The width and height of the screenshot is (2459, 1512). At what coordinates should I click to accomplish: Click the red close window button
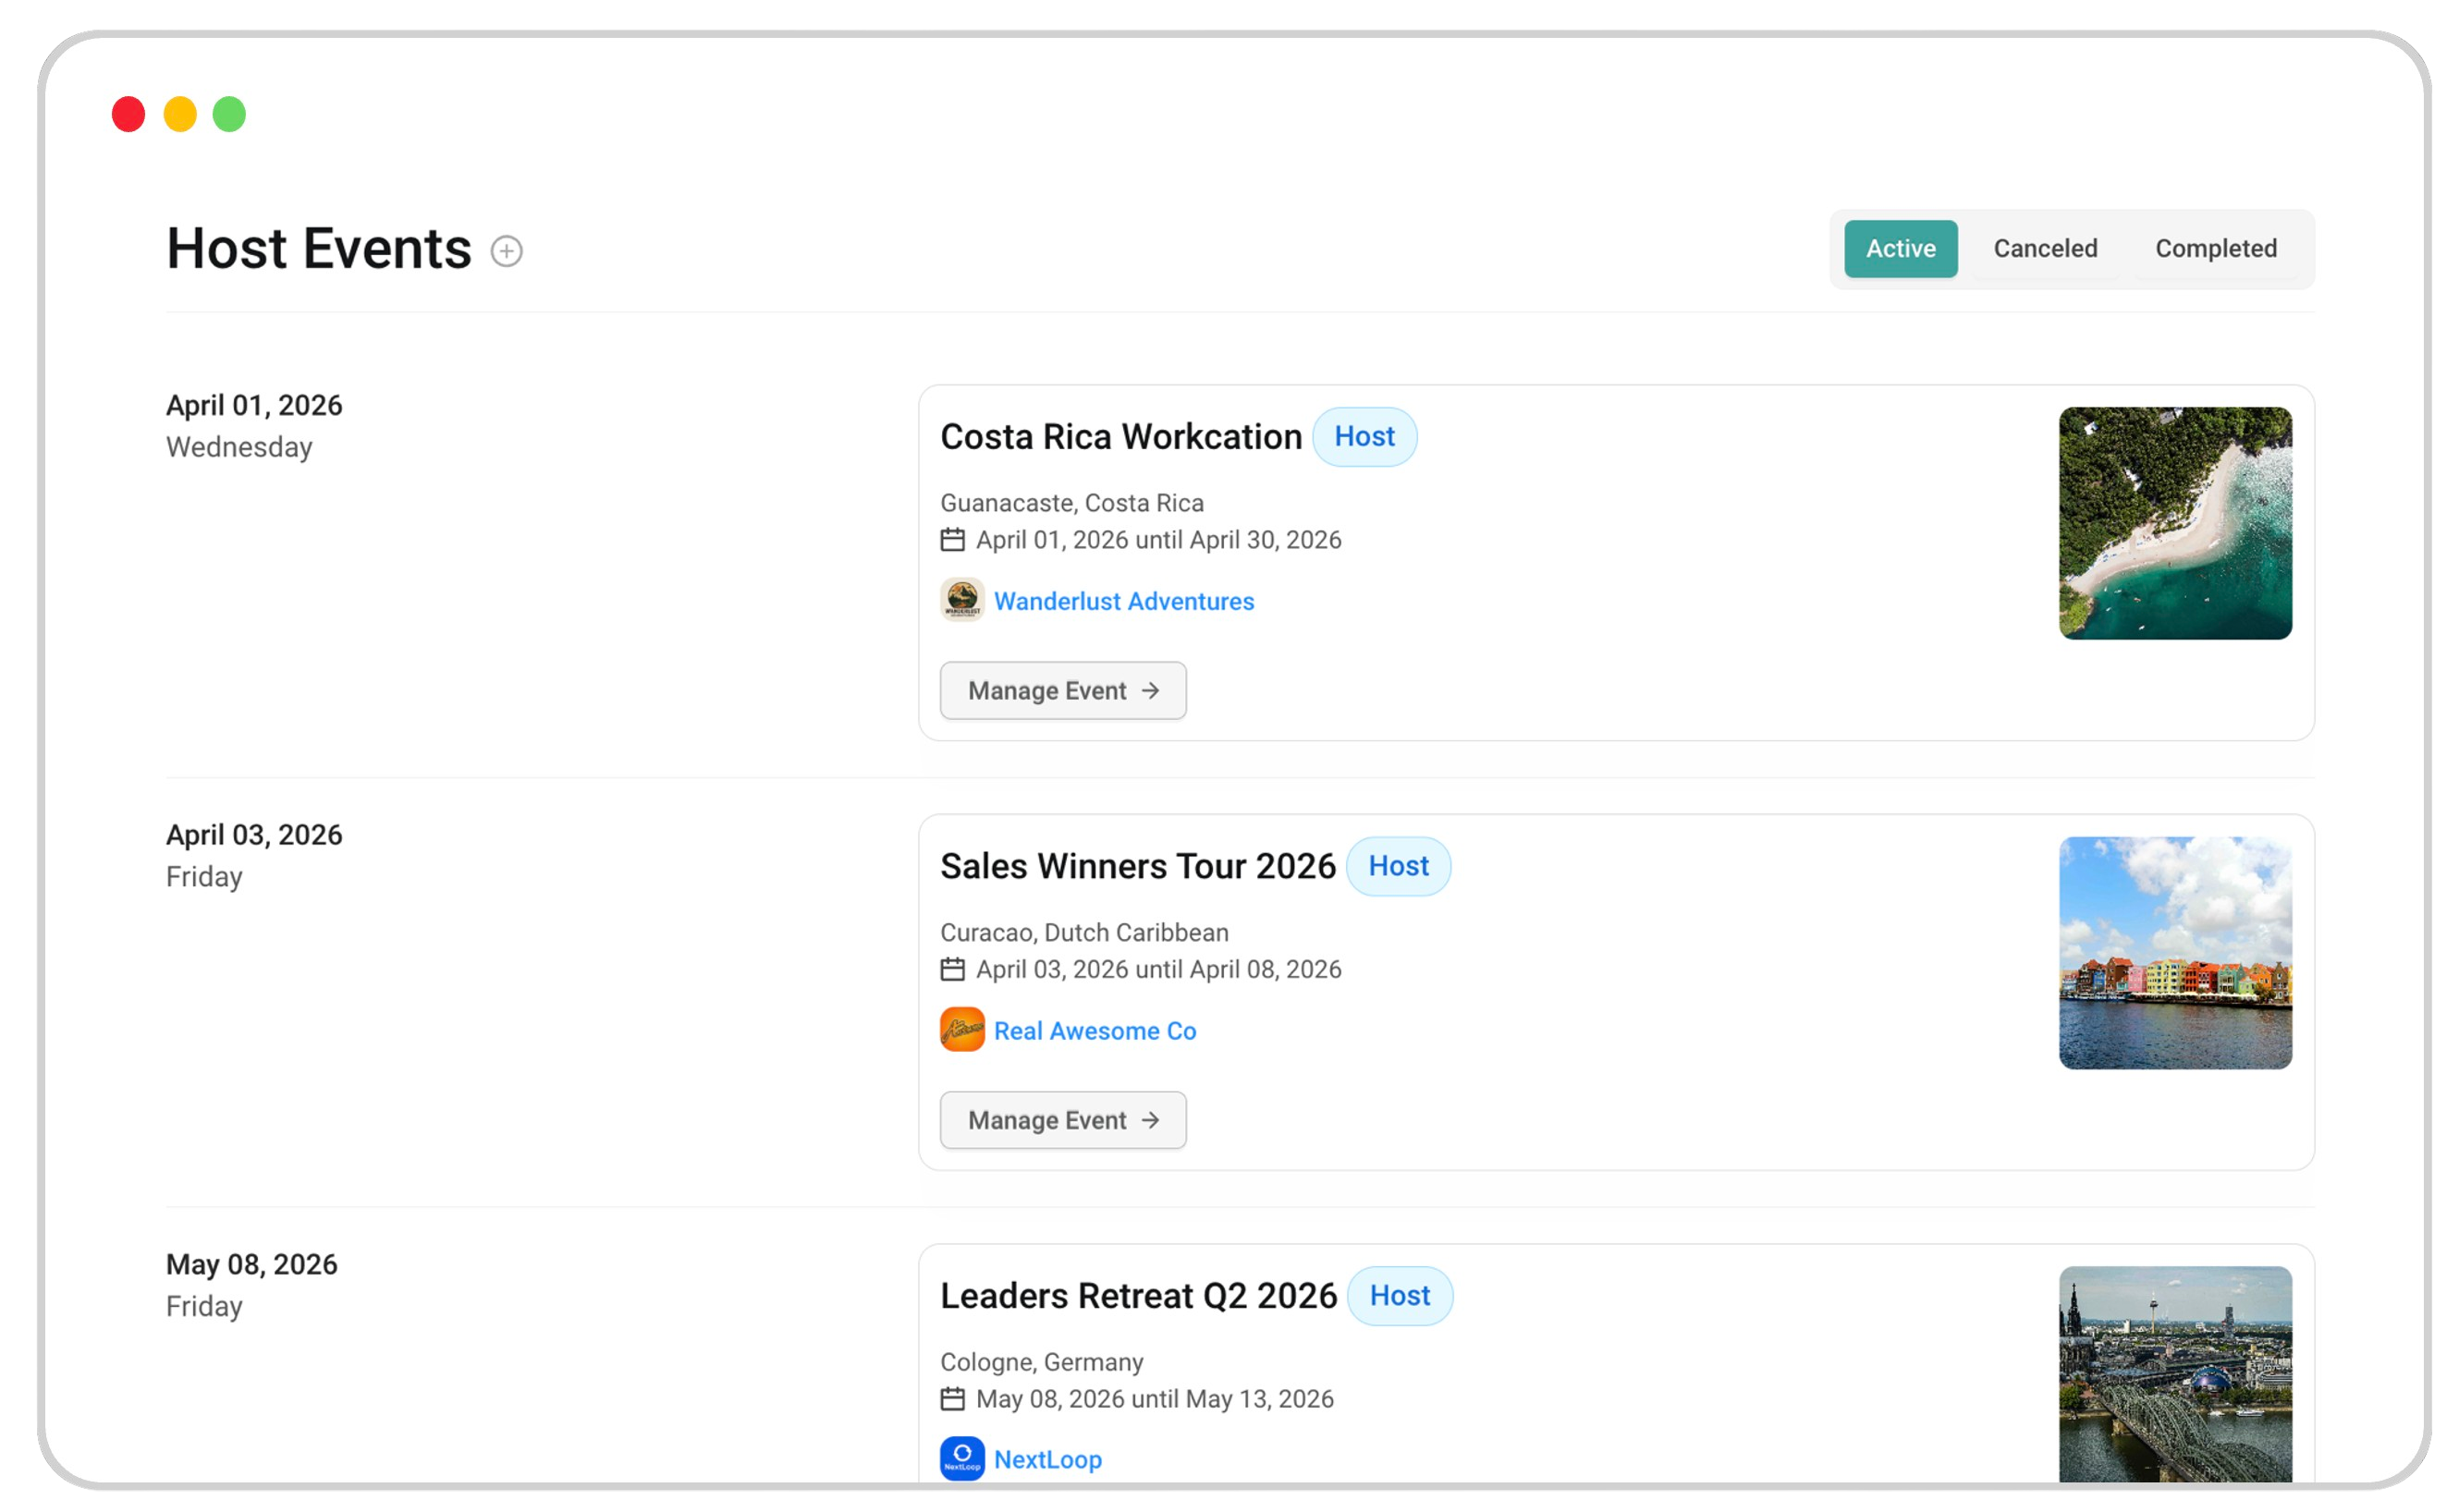point(128,114)
